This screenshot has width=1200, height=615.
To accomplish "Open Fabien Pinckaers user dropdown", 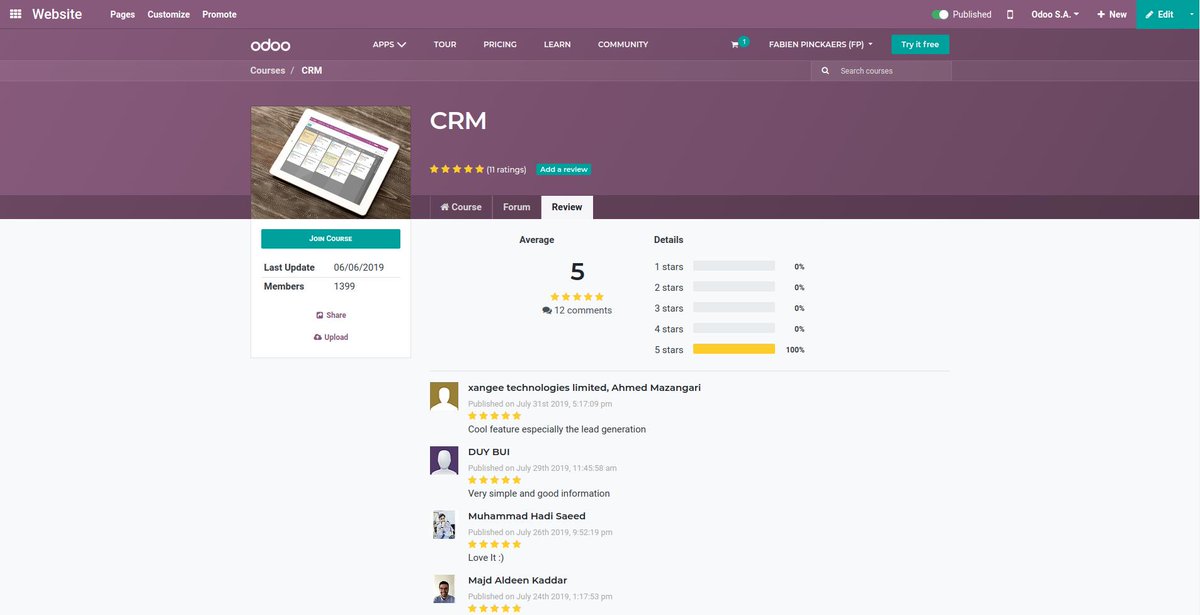I will tap(820, 44).
